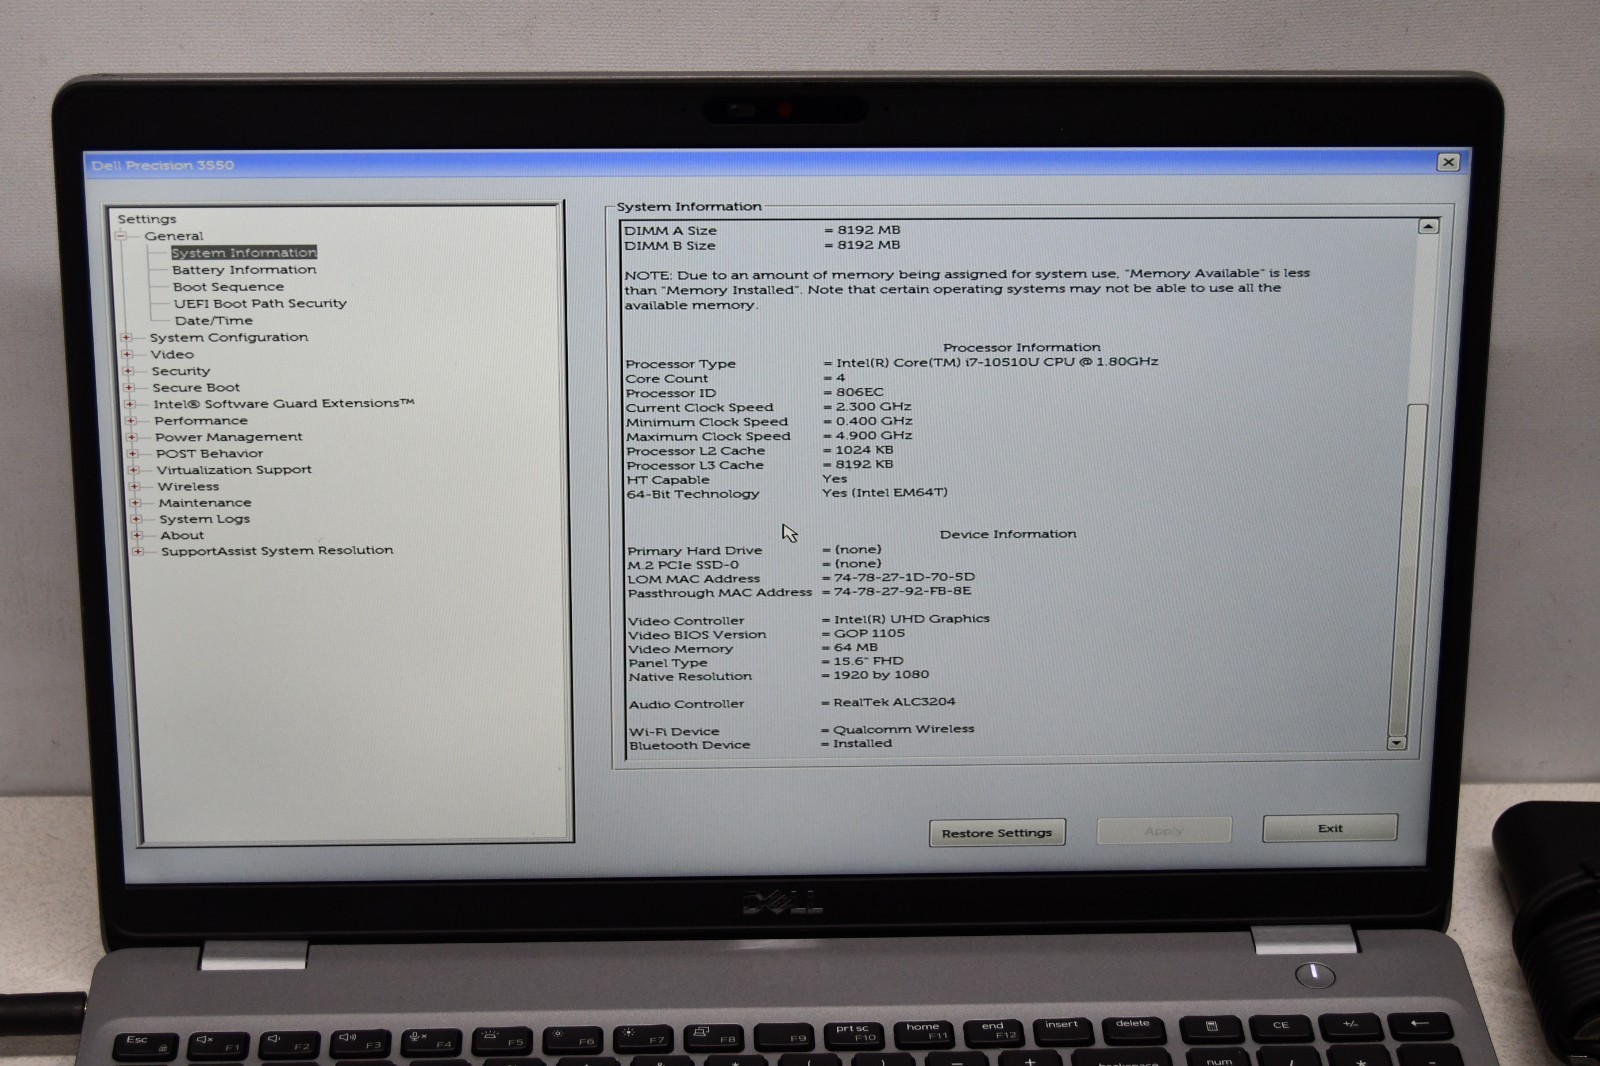The height and width of the screenshot is (1066, 1600).
Task: Expand the Maintenance node
Action: (x=136, y=503)
